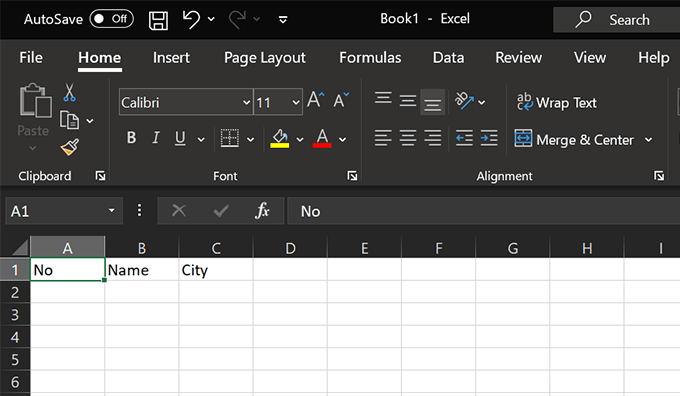
Task: Click Insert Function fx icon
Action: coord(262,211)
